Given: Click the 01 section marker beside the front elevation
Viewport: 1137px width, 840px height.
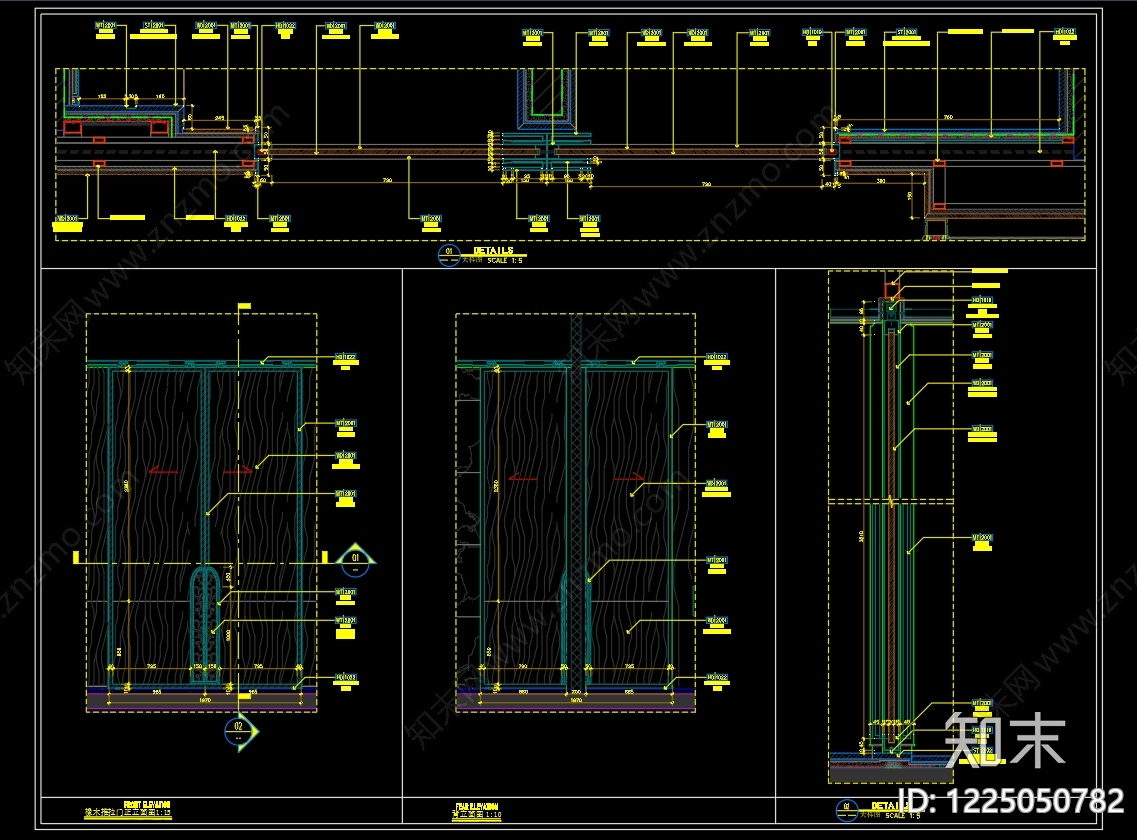Looking at the screenshot, I should click(355, 560).
